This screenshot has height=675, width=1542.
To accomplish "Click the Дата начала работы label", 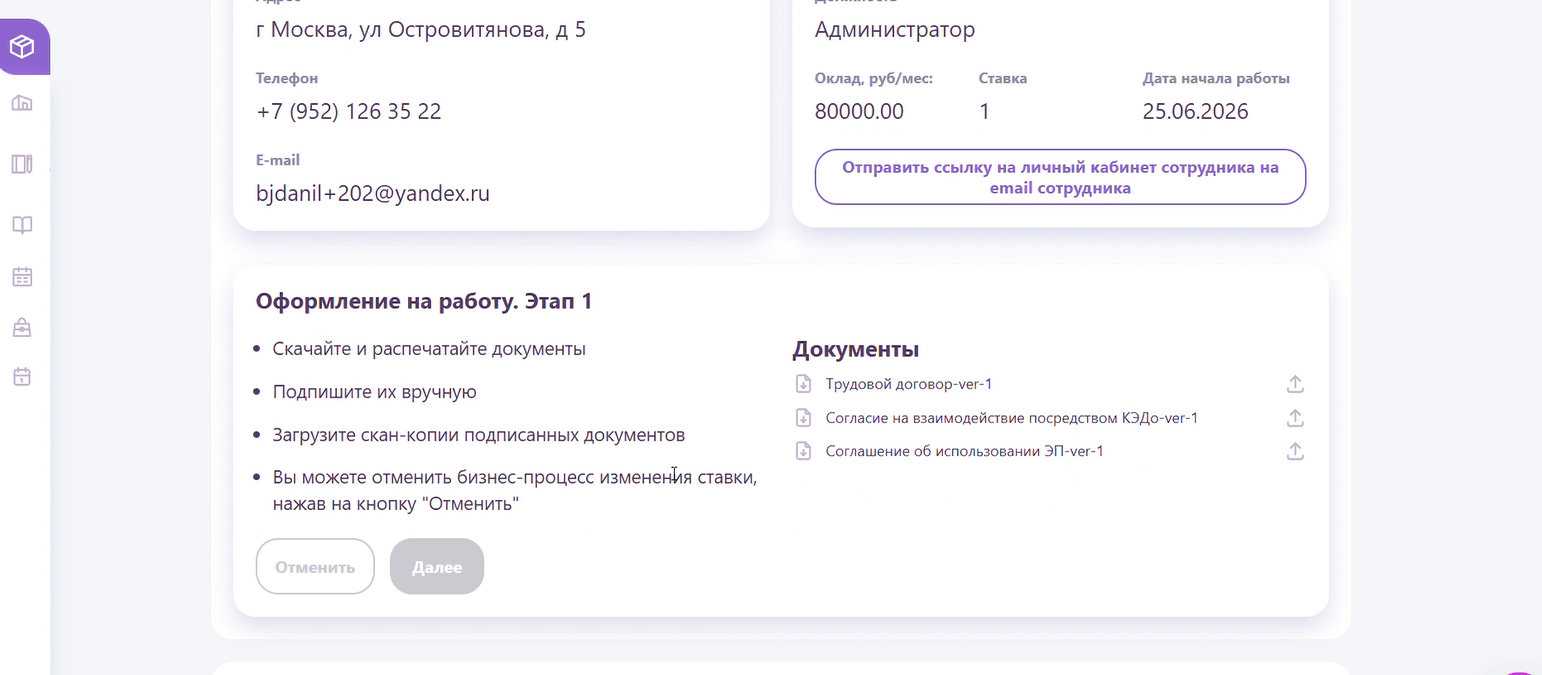I will 1216,78.
